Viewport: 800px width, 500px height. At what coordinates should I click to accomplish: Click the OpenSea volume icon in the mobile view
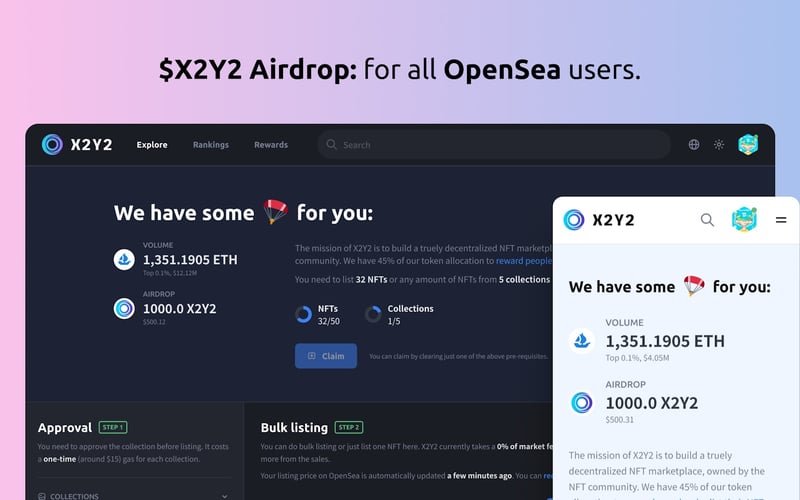pyautogui.click(x=582, y=341)
